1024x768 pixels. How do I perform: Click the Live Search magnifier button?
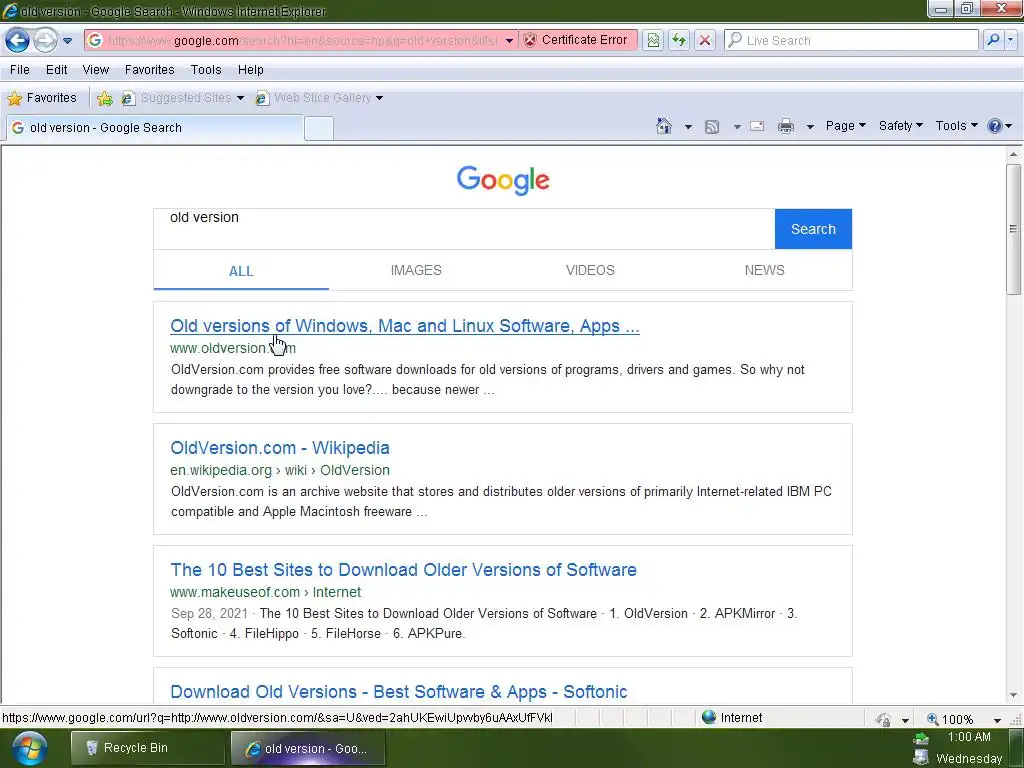click(993, 40)
